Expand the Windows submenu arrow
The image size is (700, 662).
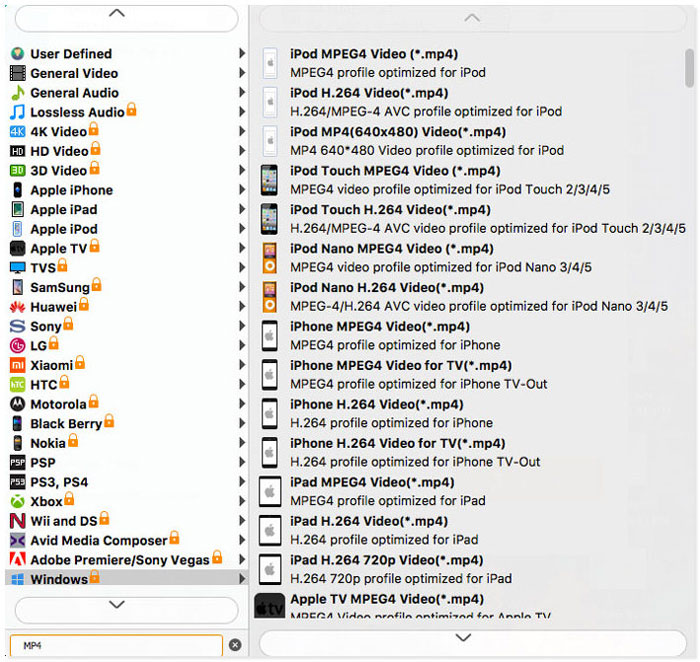[x=242, y=579]
